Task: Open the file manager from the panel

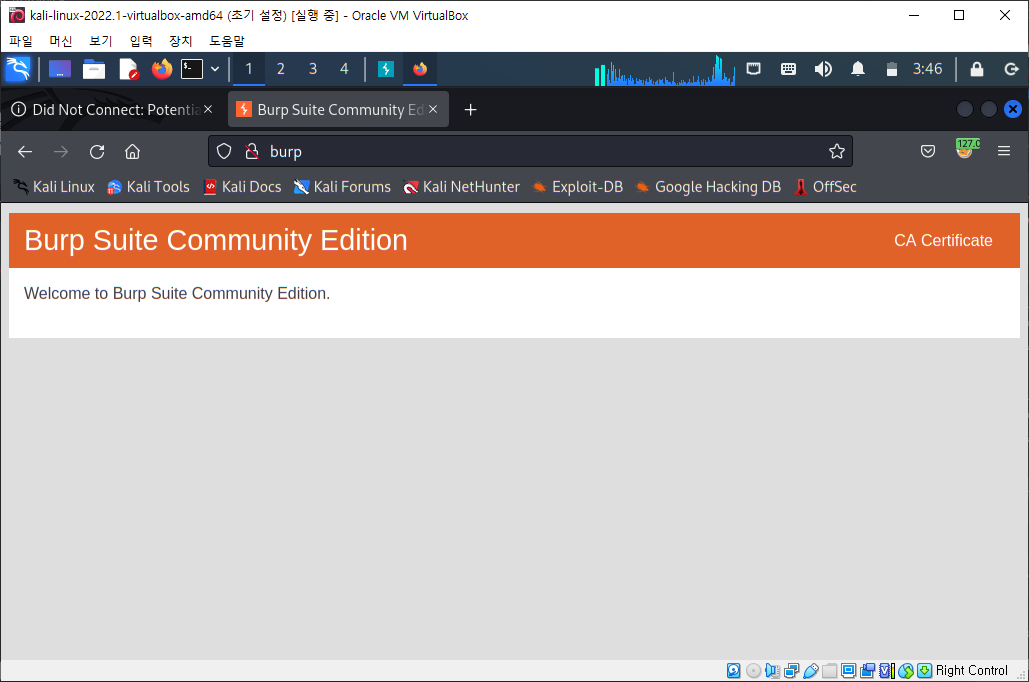Action: [94, 69]
